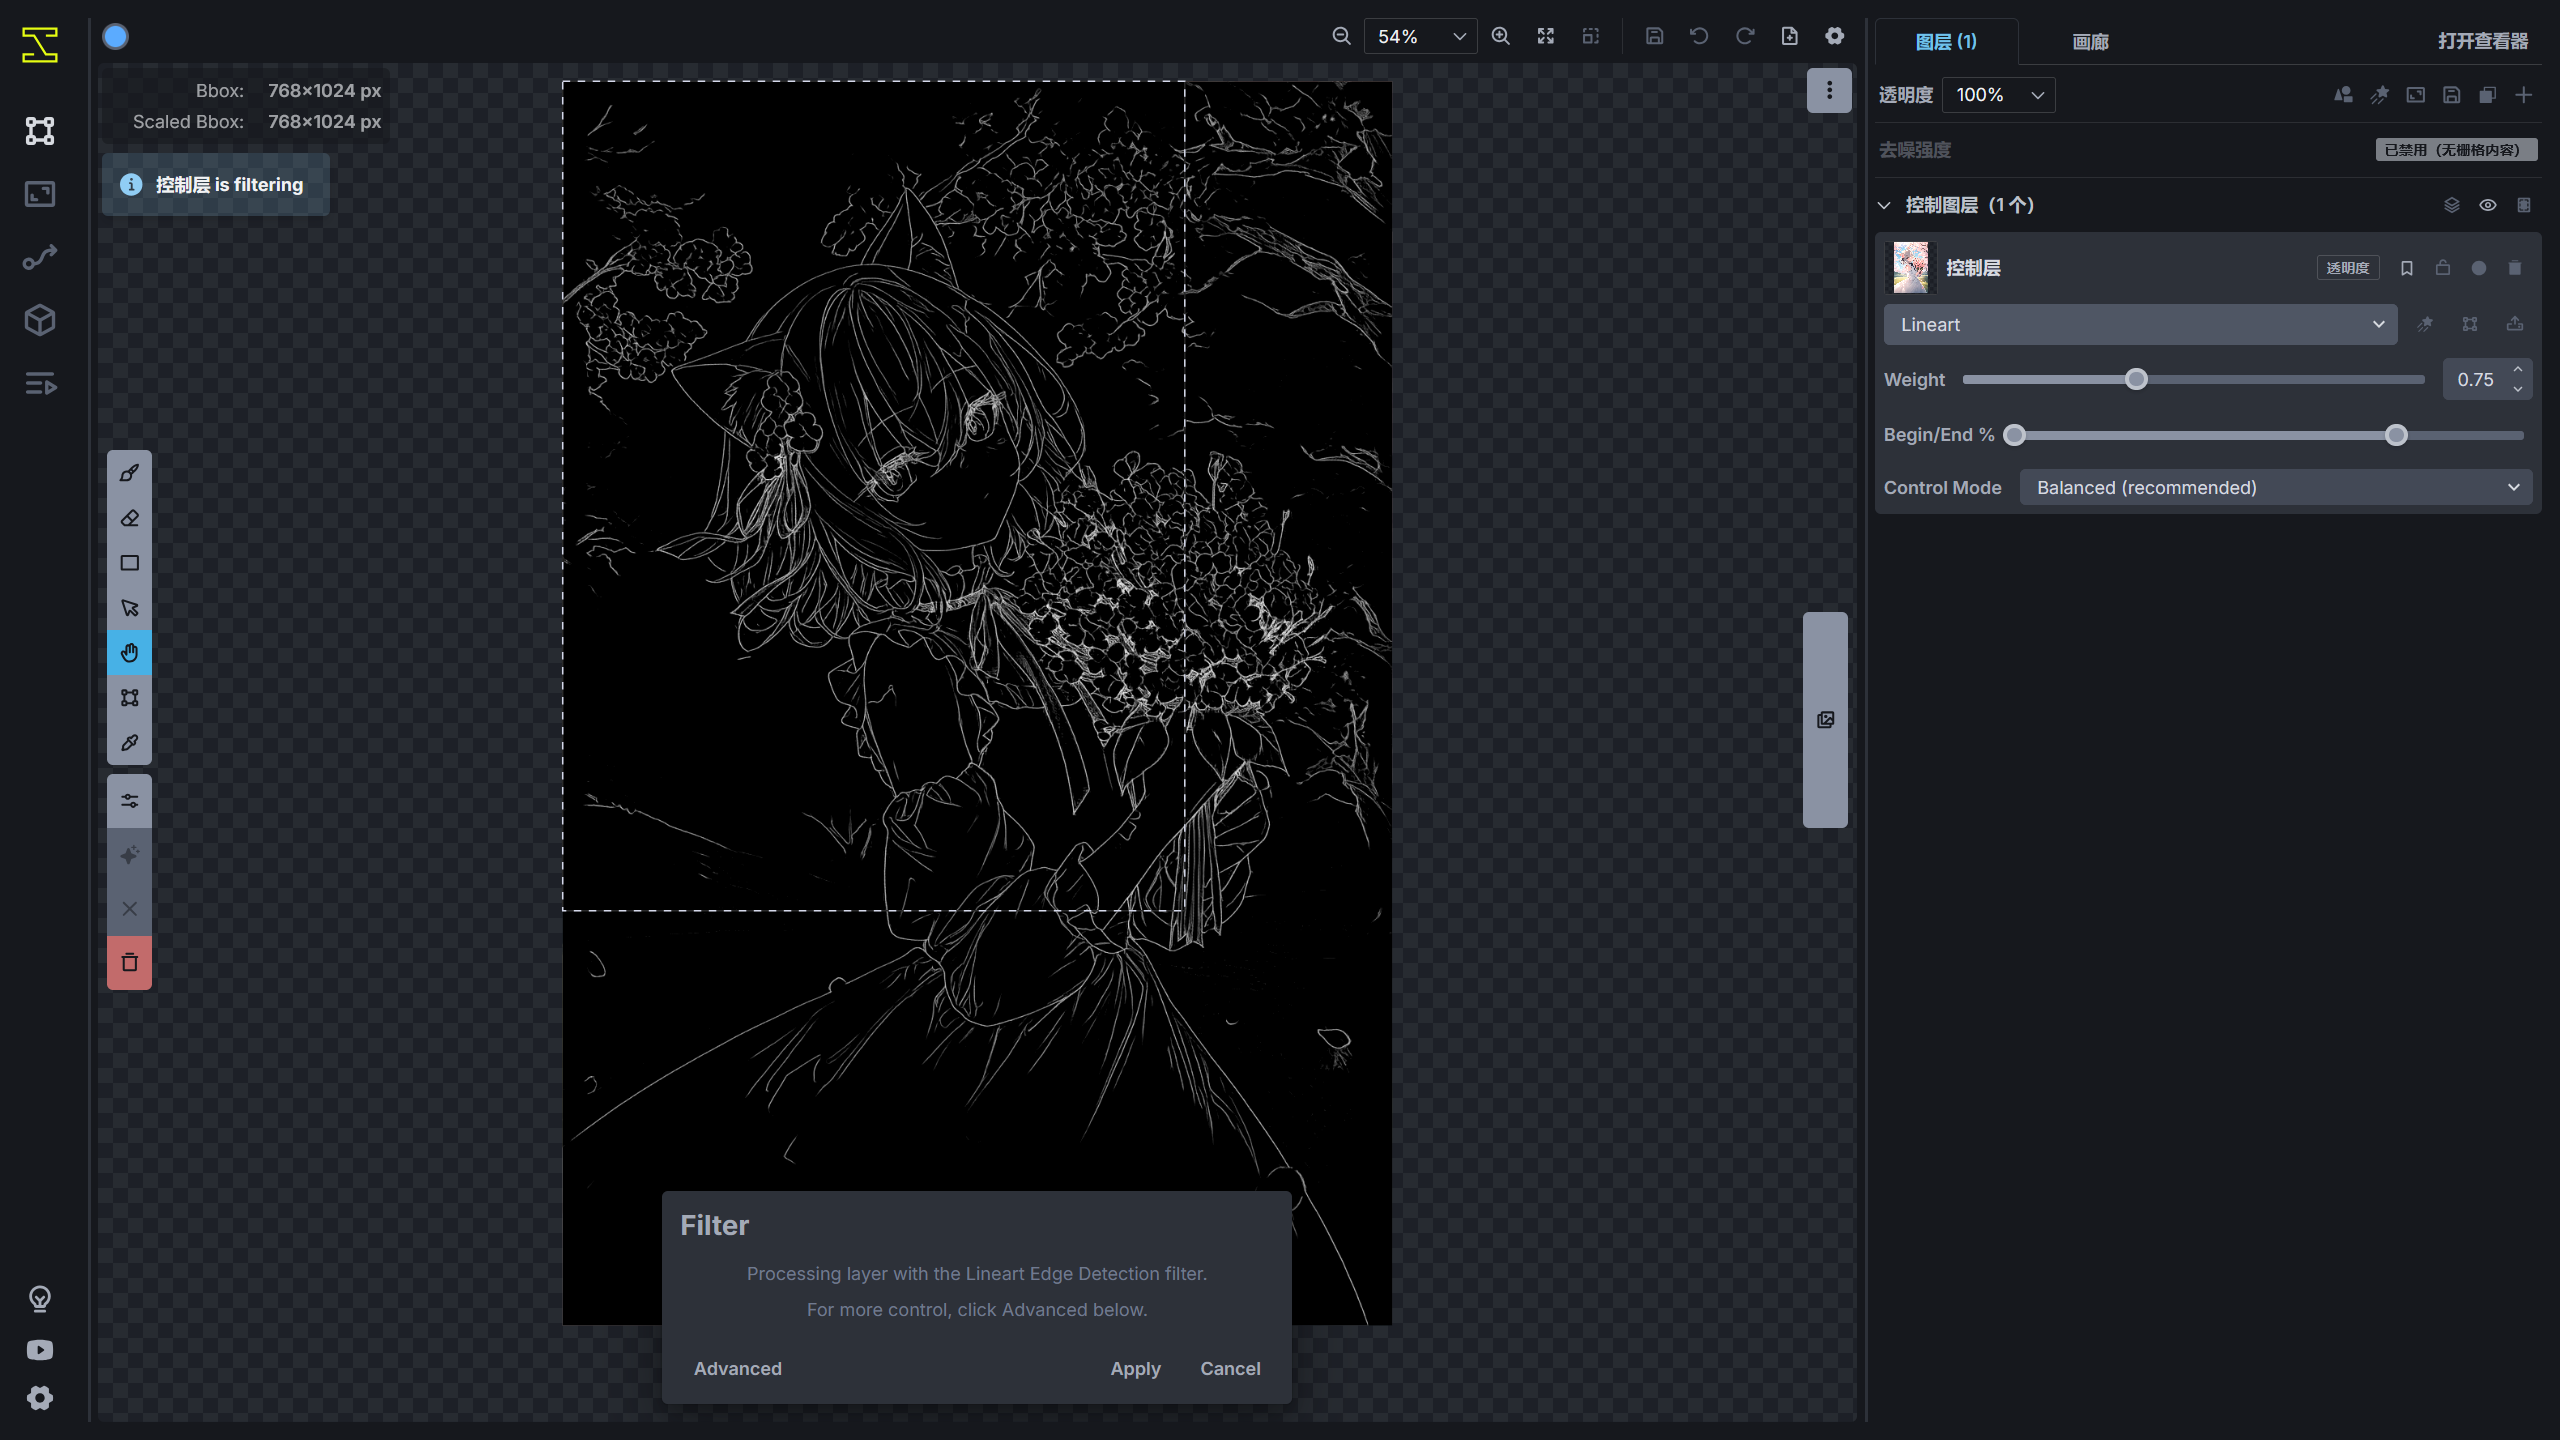2560x1440 pixels.
Task: Toggle the lock on the 控制层 layer
Action: 2442,268
